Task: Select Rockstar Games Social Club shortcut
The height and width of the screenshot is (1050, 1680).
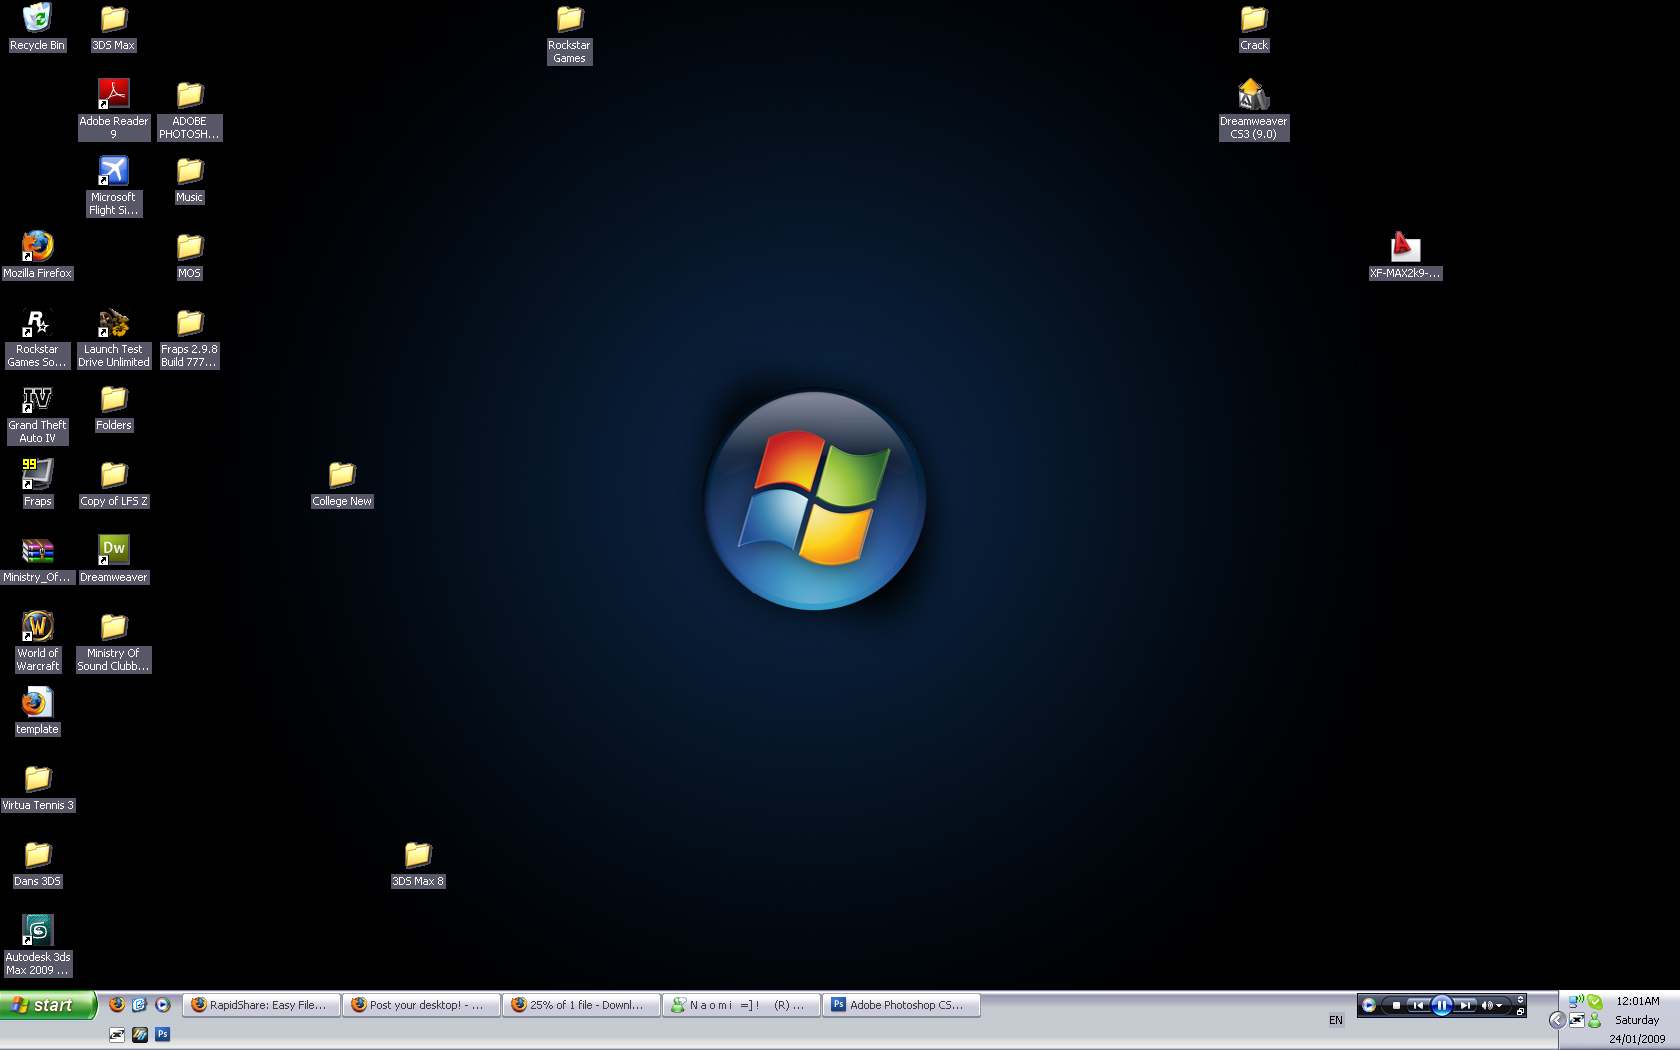Action: pyautogui.click(x=37, y=338)
